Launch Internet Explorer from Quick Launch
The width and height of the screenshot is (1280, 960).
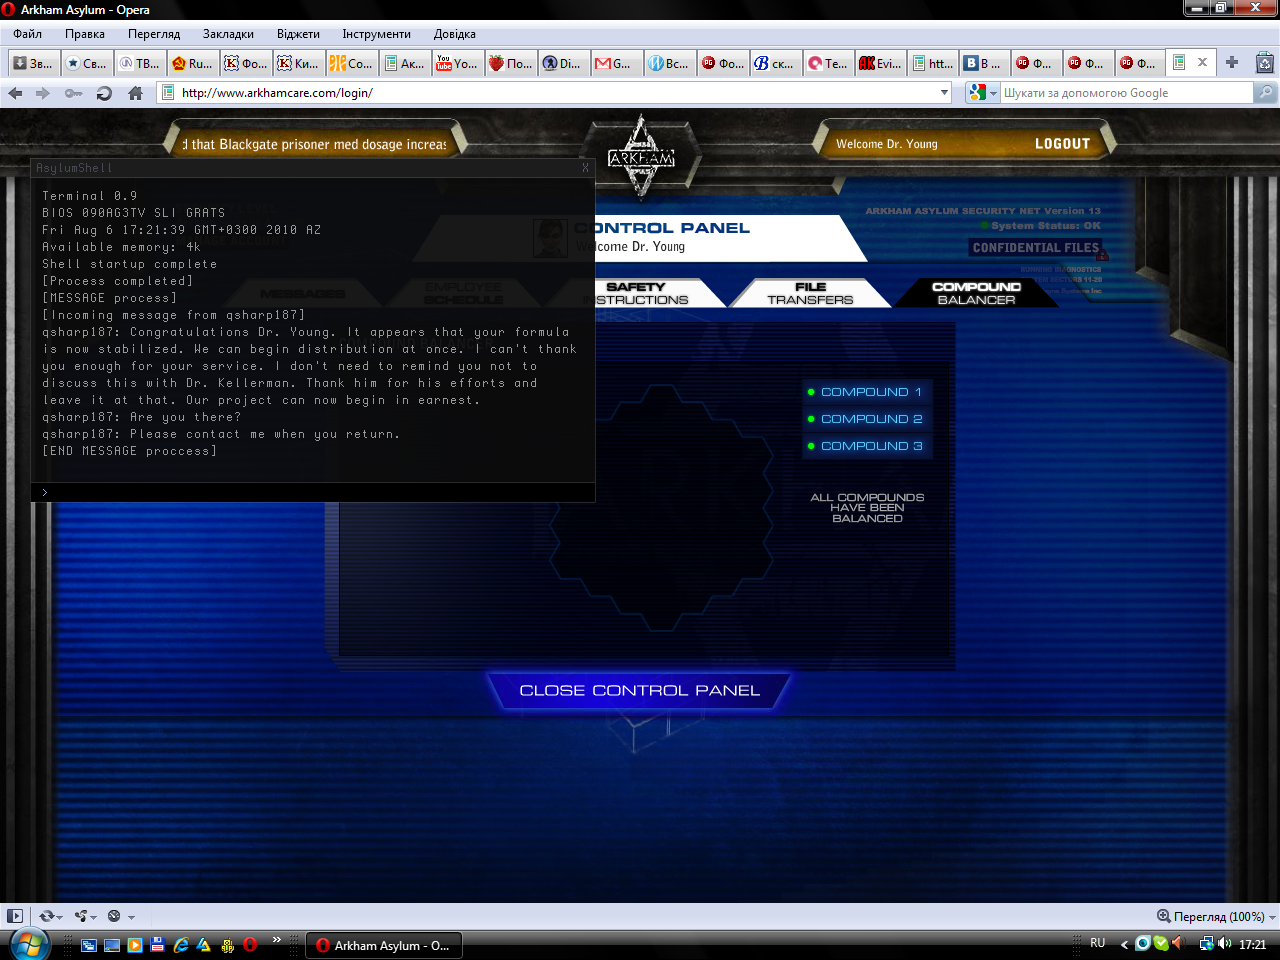181,944
